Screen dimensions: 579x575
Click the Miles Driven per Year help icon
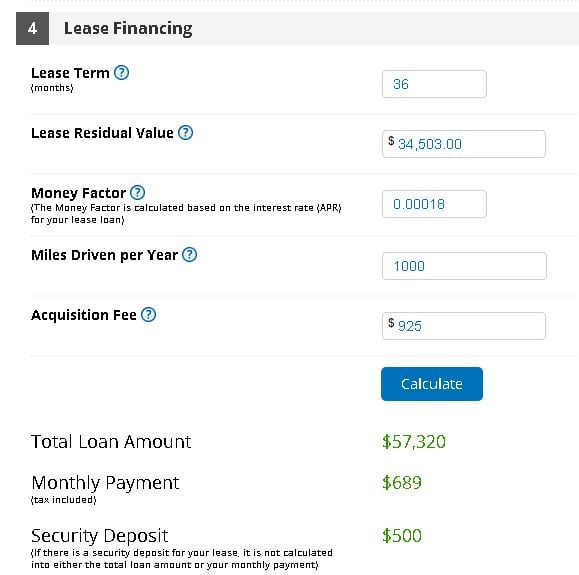pyautogui.click(x=189, y=254)
